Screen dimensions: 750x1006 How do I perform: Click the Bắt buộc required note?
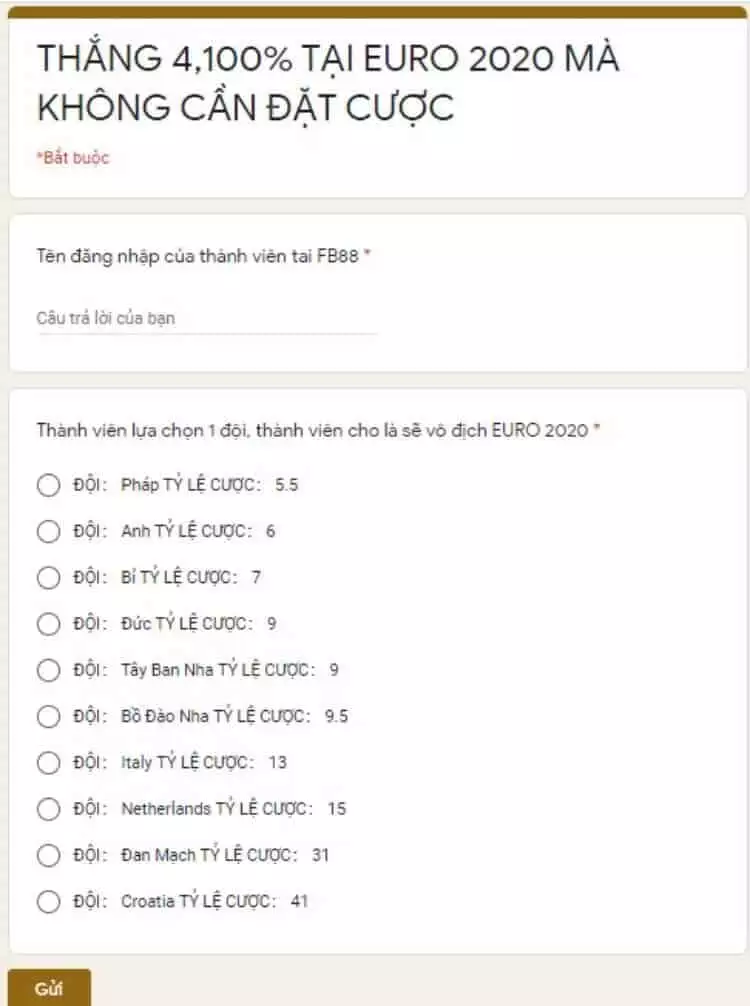coord(72,158)
